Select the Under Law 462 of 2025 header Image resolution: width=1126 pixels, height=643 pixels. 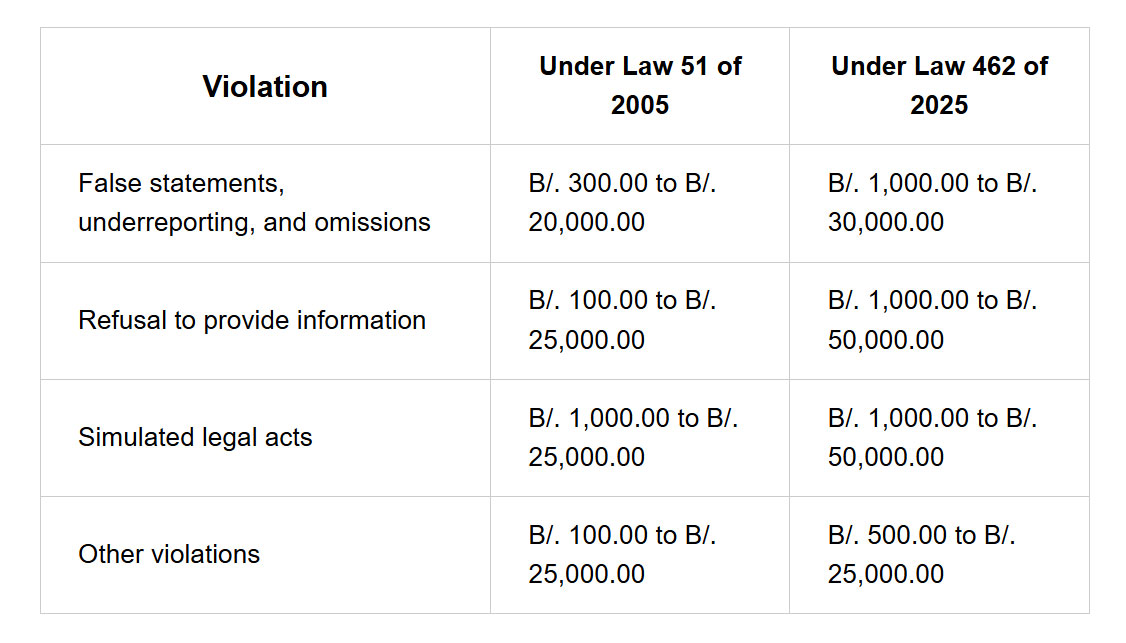click(x=939, y=86)
